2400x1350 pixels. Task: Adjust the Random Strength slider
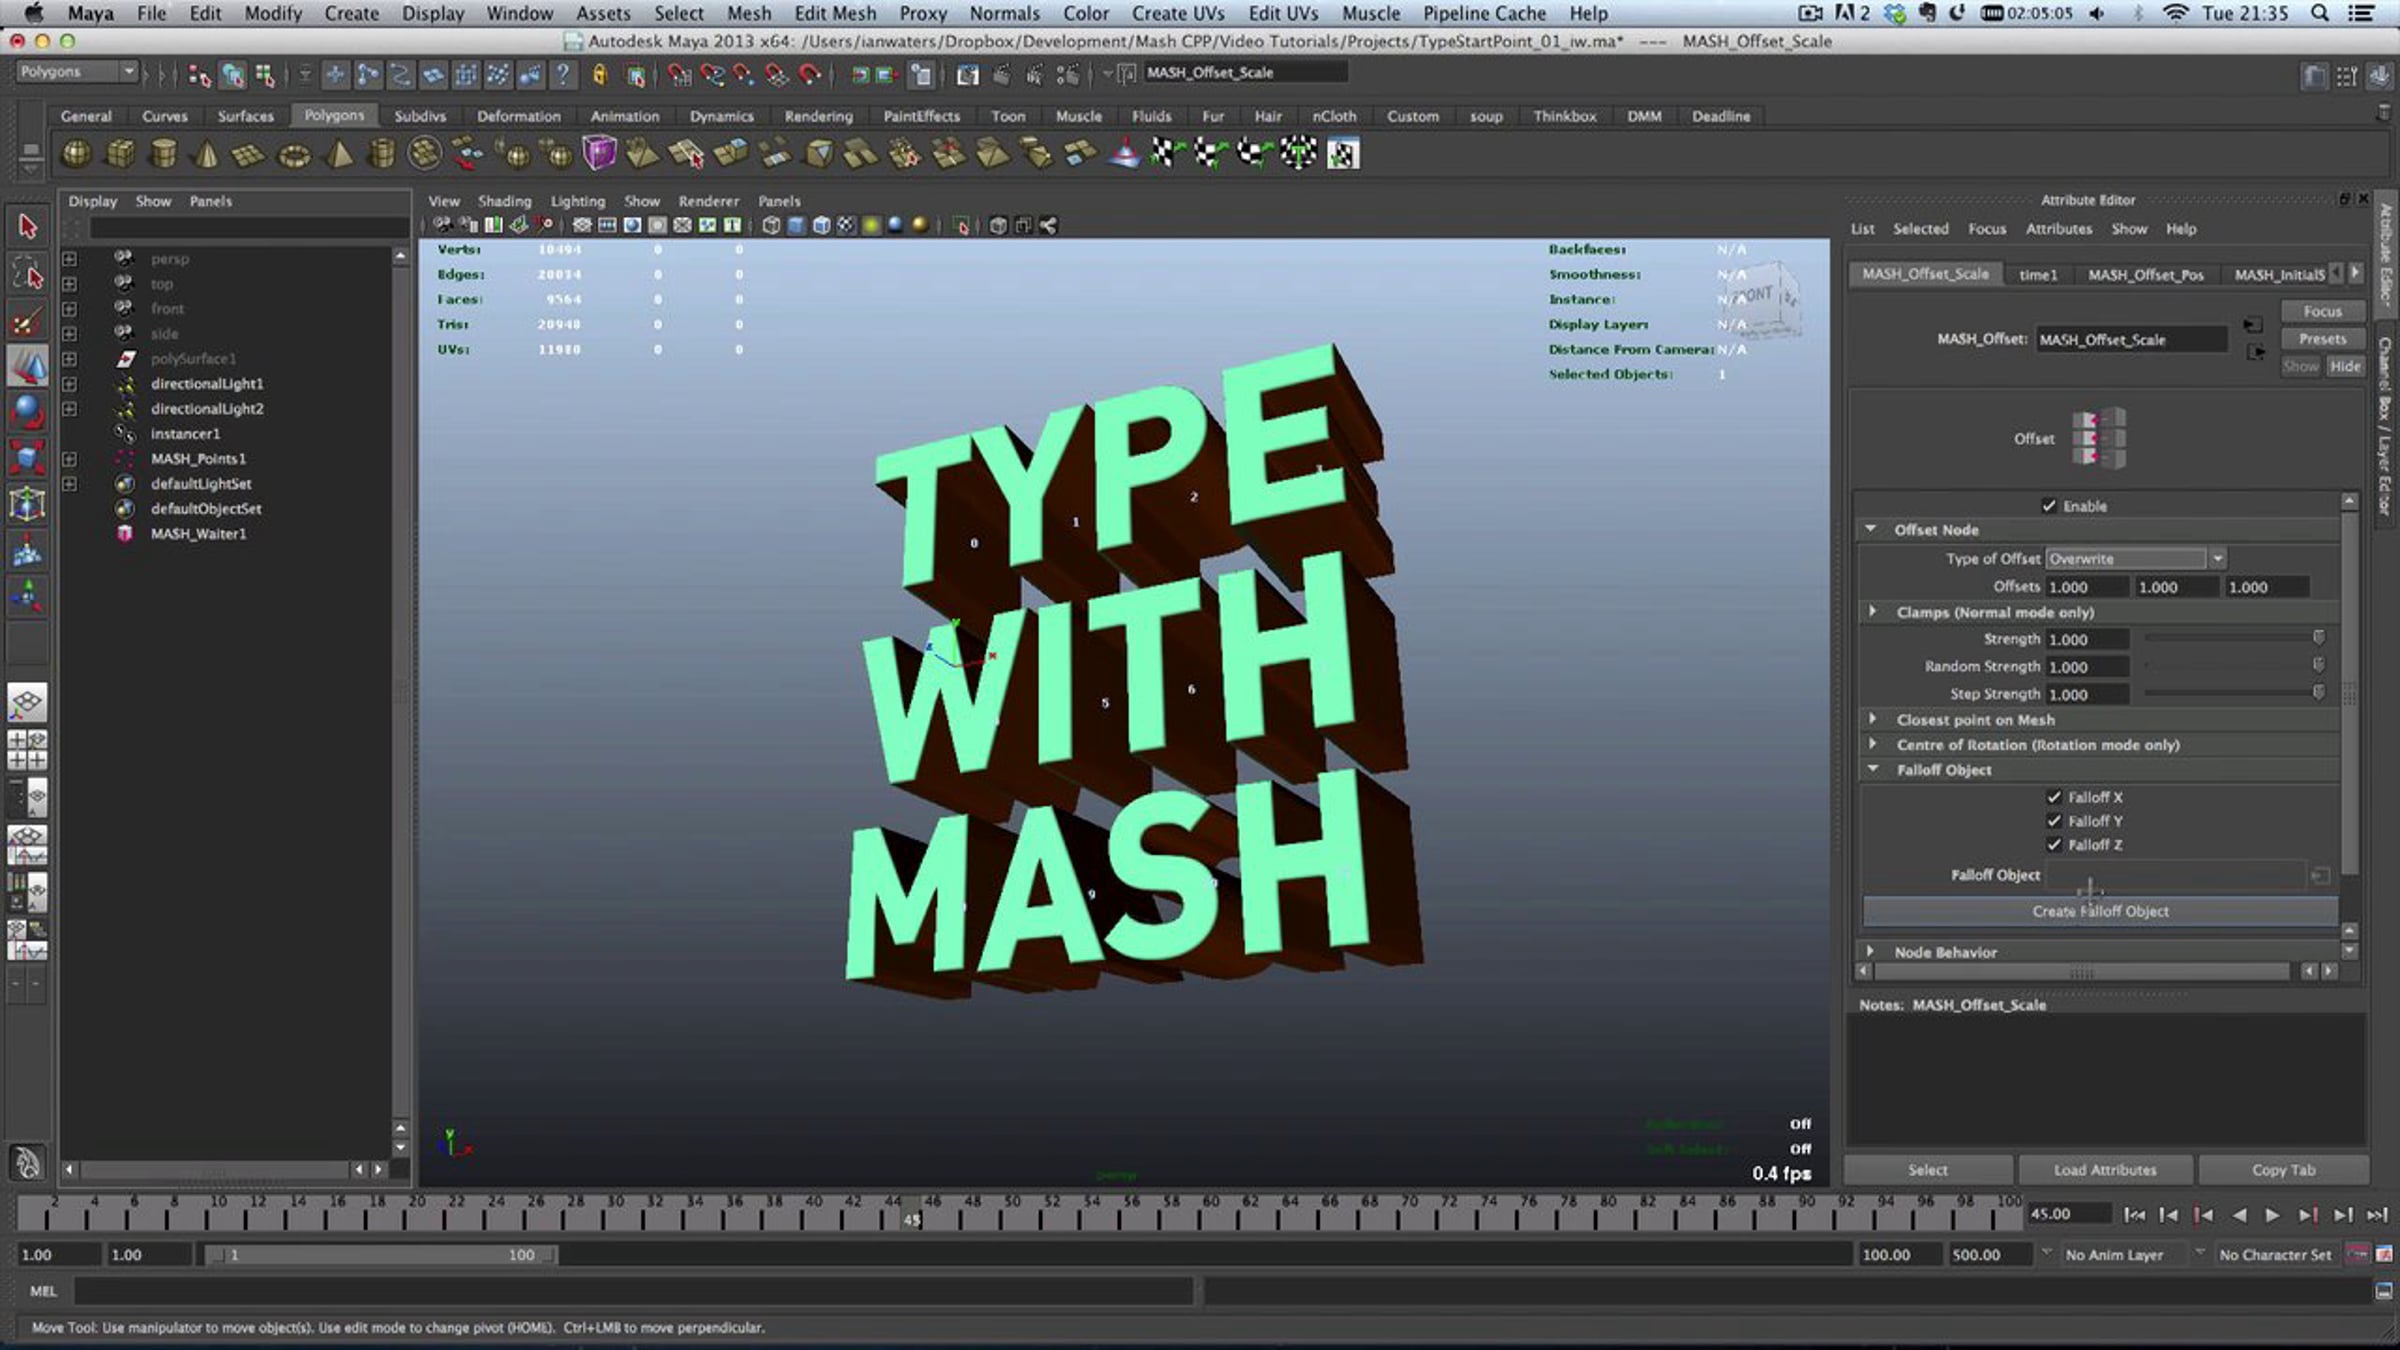(2232, 666)
